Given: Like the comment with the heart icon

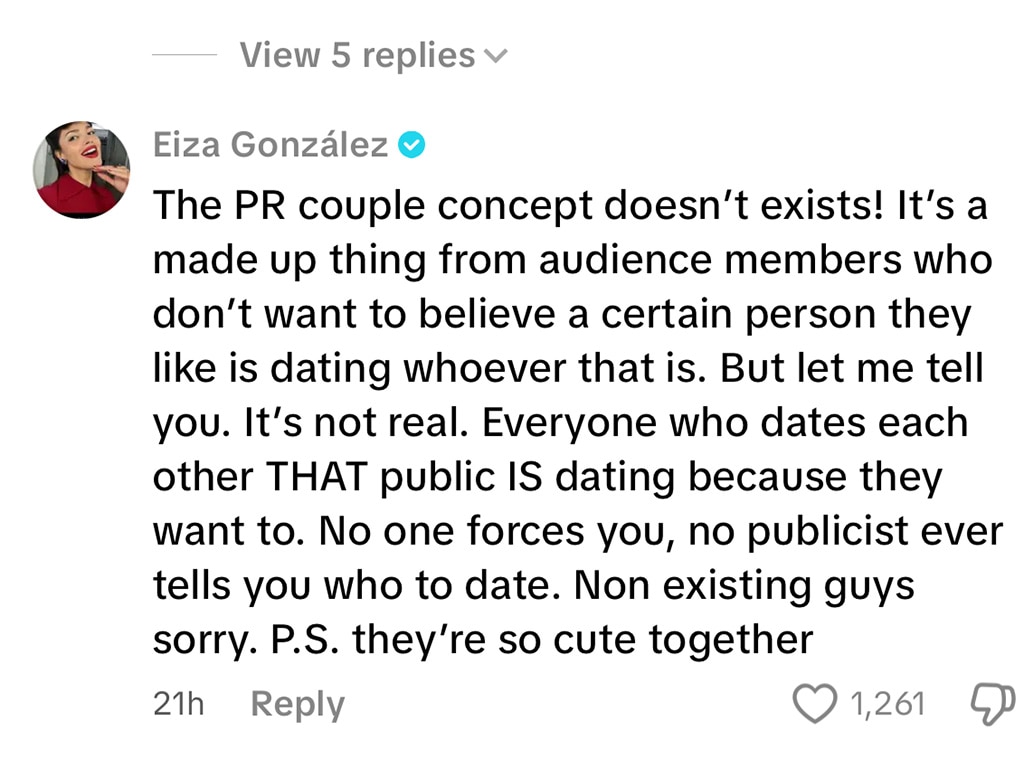Looking at the screenshot, I should coord(814,703).
